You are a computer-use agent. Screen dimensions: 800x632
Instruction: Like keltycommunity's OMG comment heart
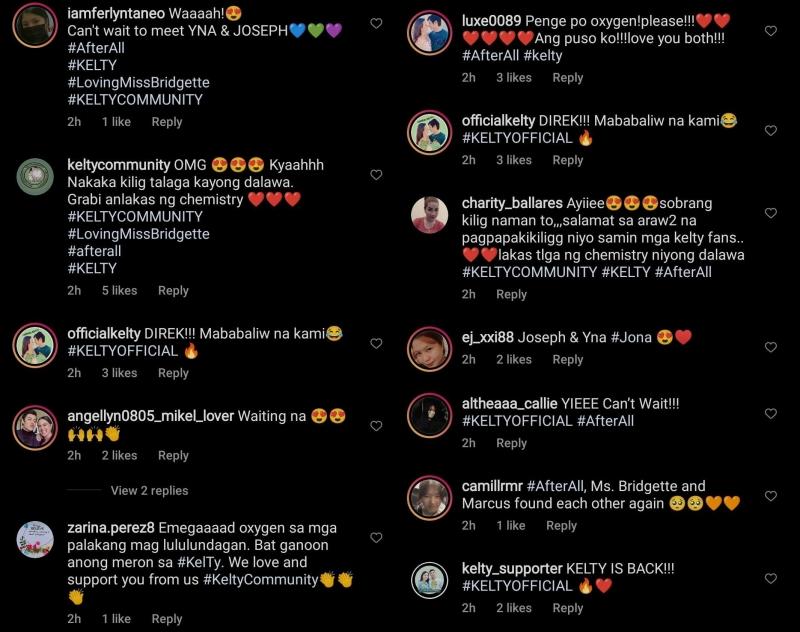pos(376,175)
